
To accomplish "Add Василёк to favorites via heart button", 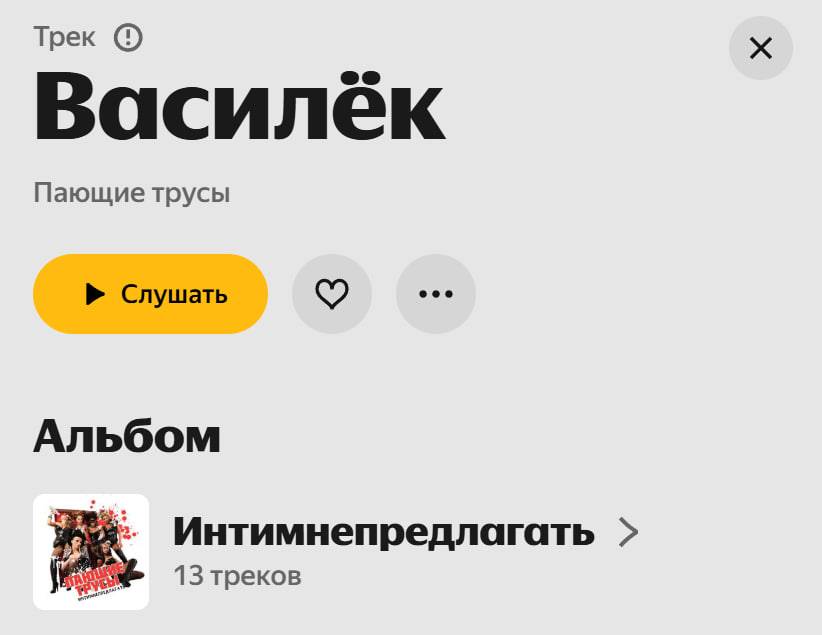I will (332, 294).
